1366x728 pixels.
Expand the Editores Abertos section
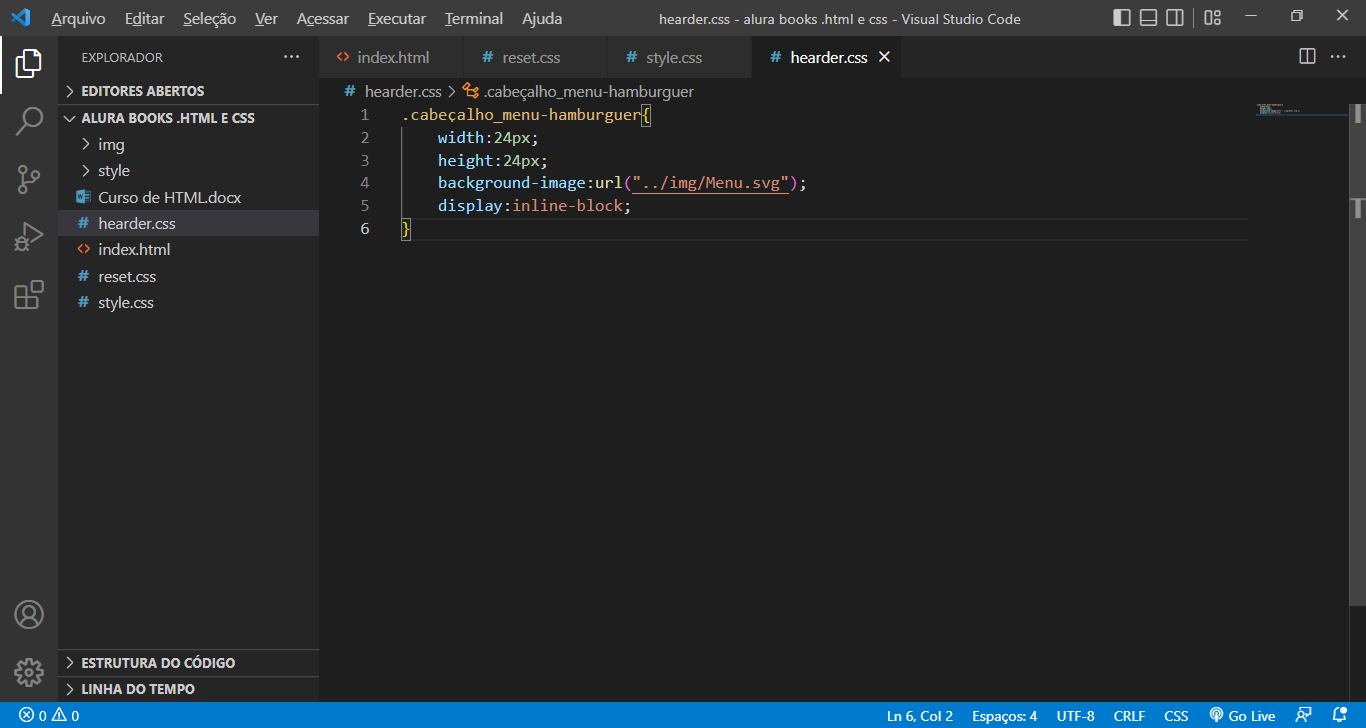(x=188, y=91)
